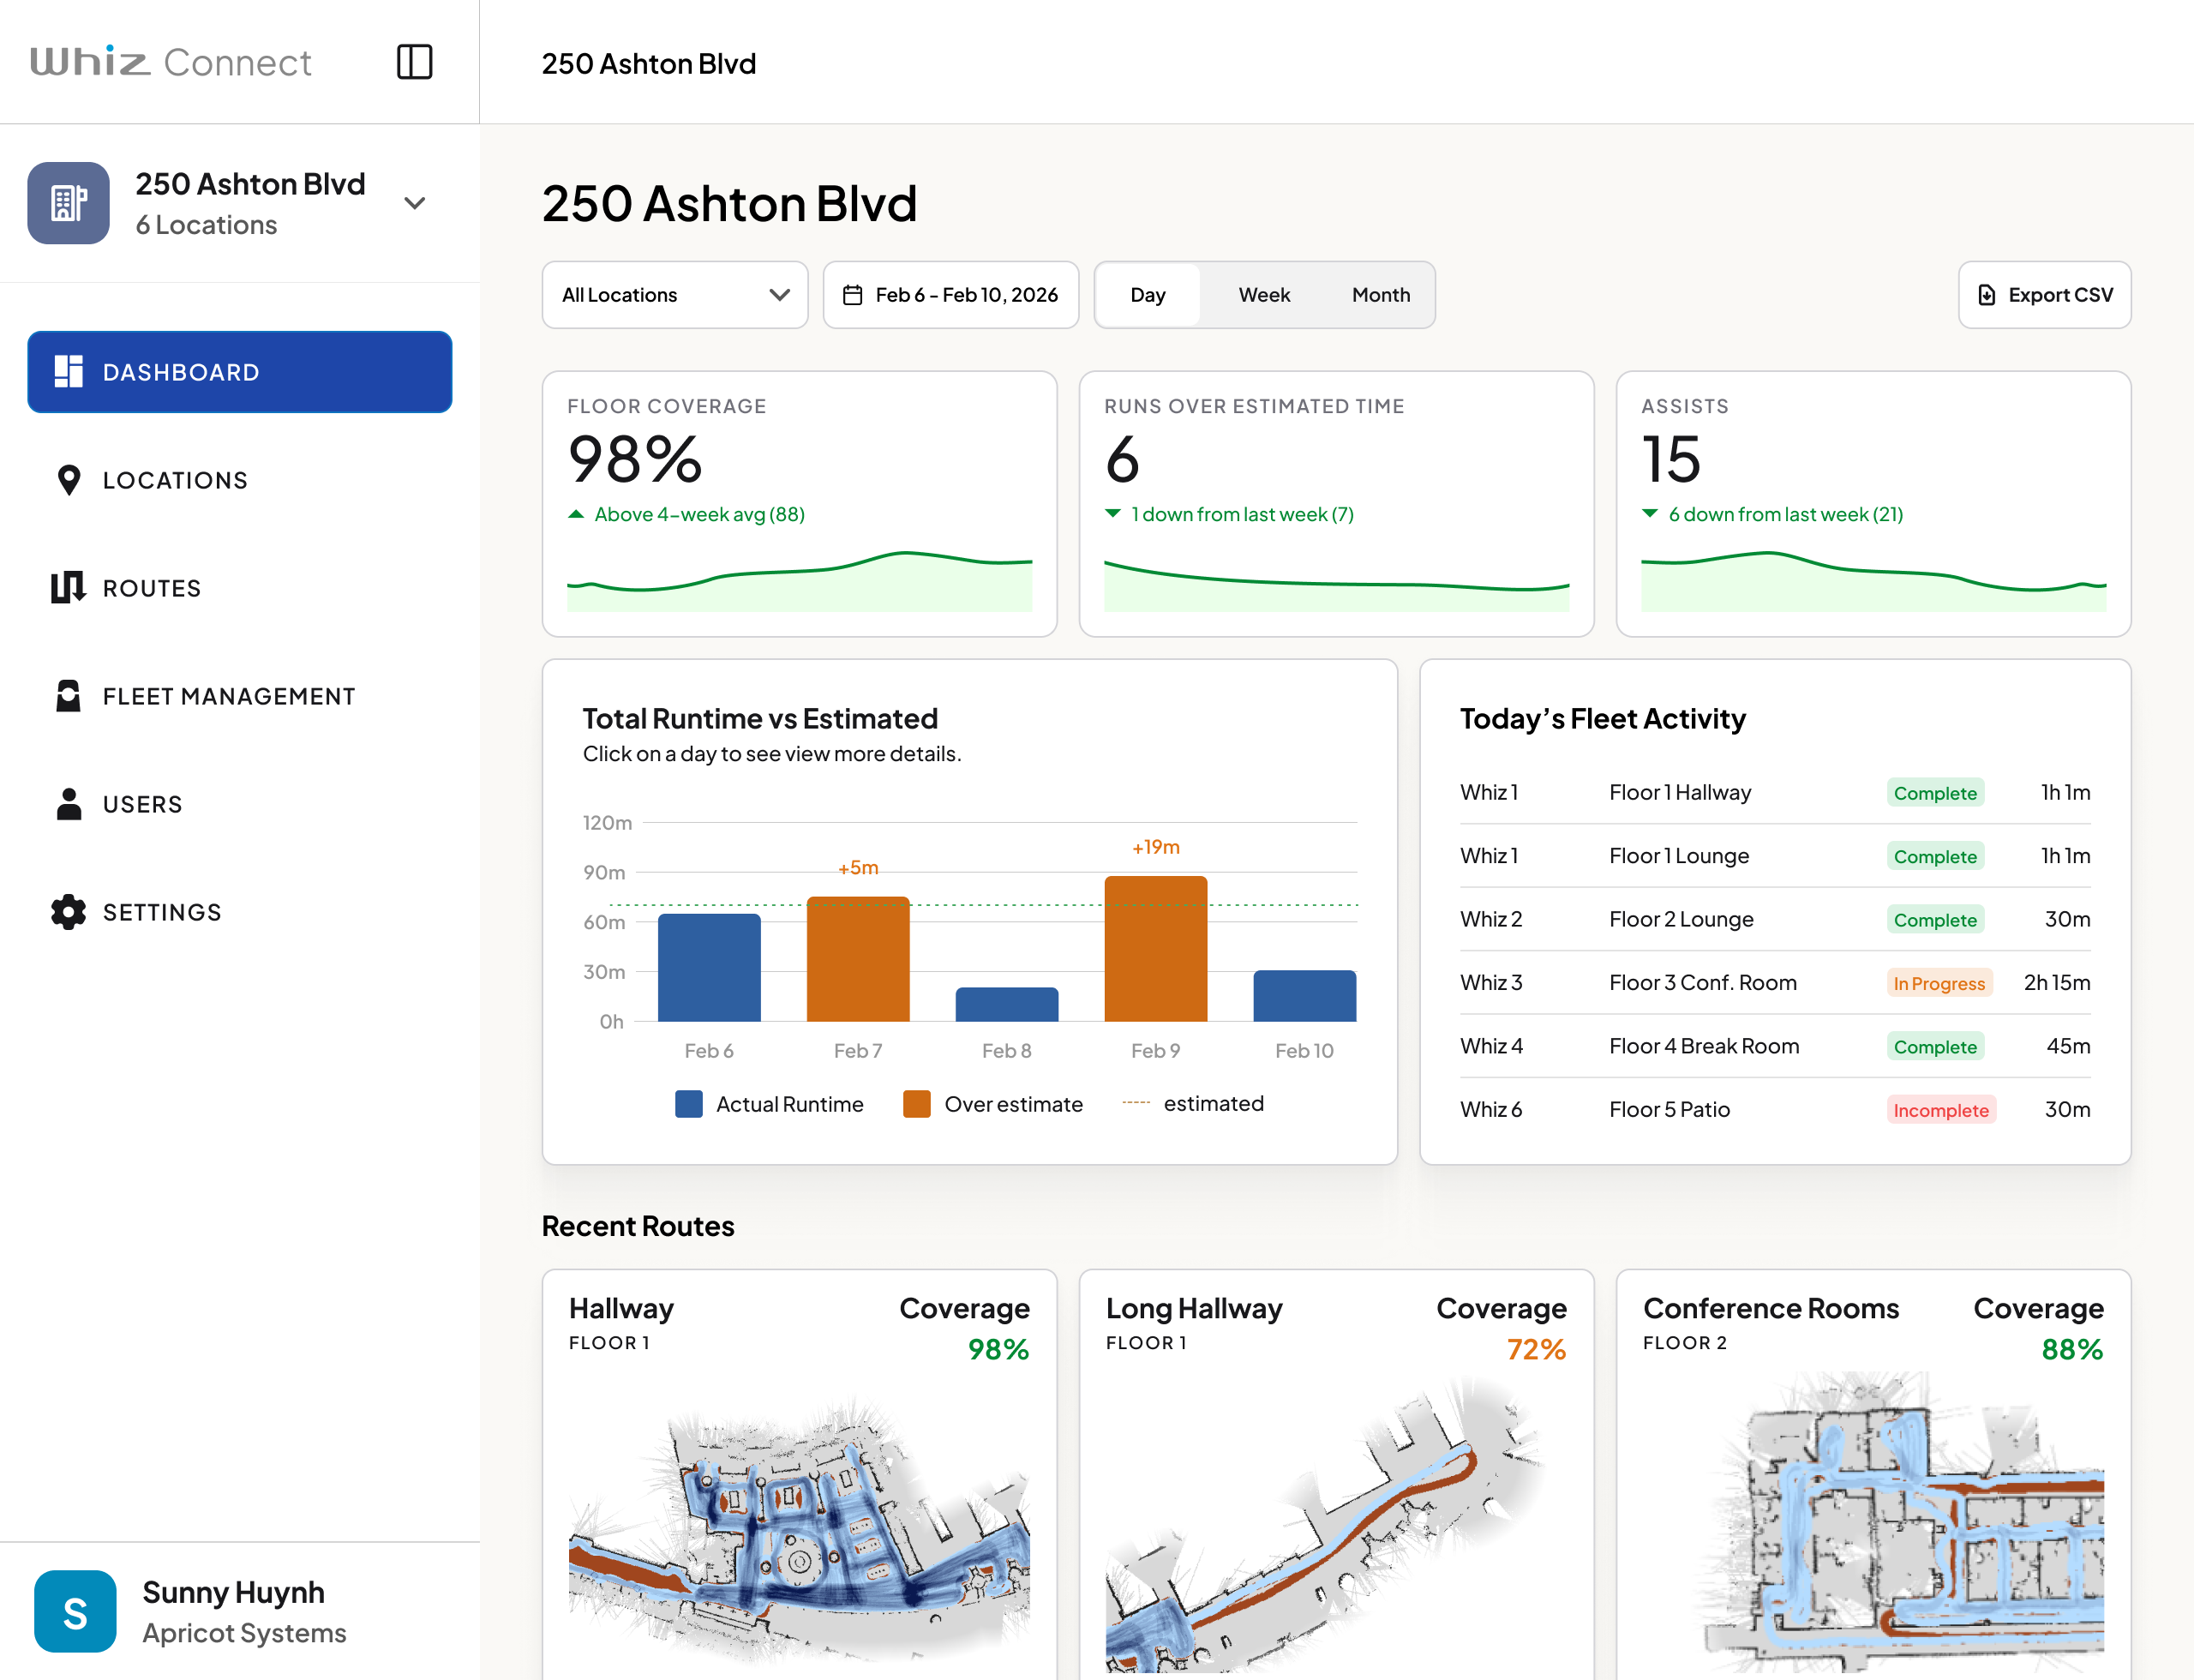Switch view to Month
The height and width of the screenshot is (1680, 2194).
tap(1380, 295)
